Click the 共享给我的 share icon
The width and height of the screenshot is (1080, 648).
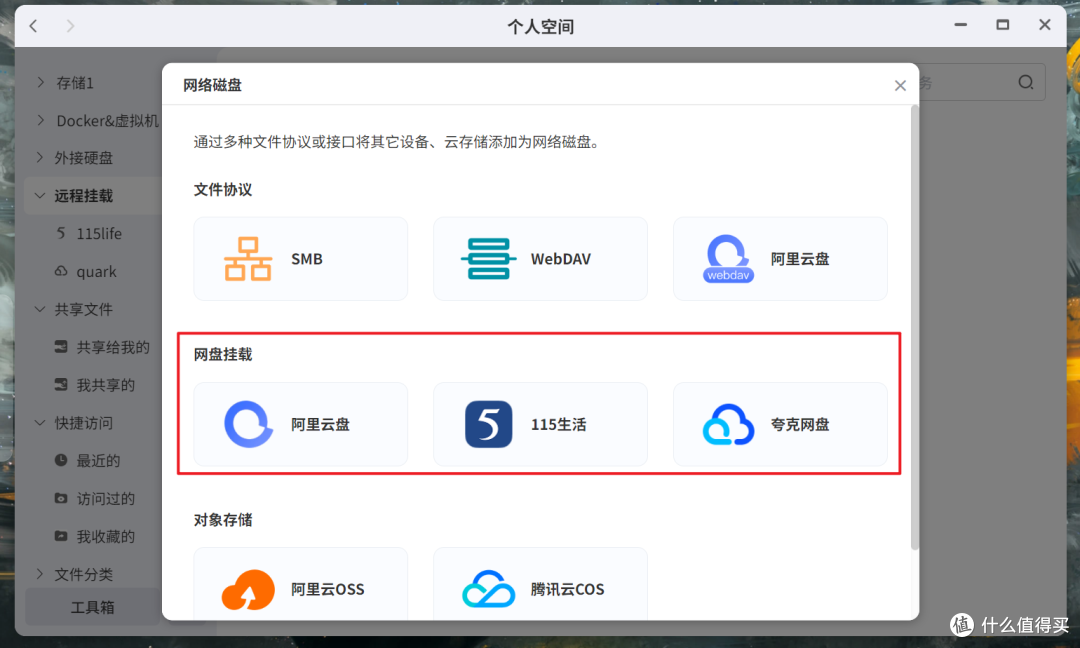pyautogui.click(x=61, y=347)
